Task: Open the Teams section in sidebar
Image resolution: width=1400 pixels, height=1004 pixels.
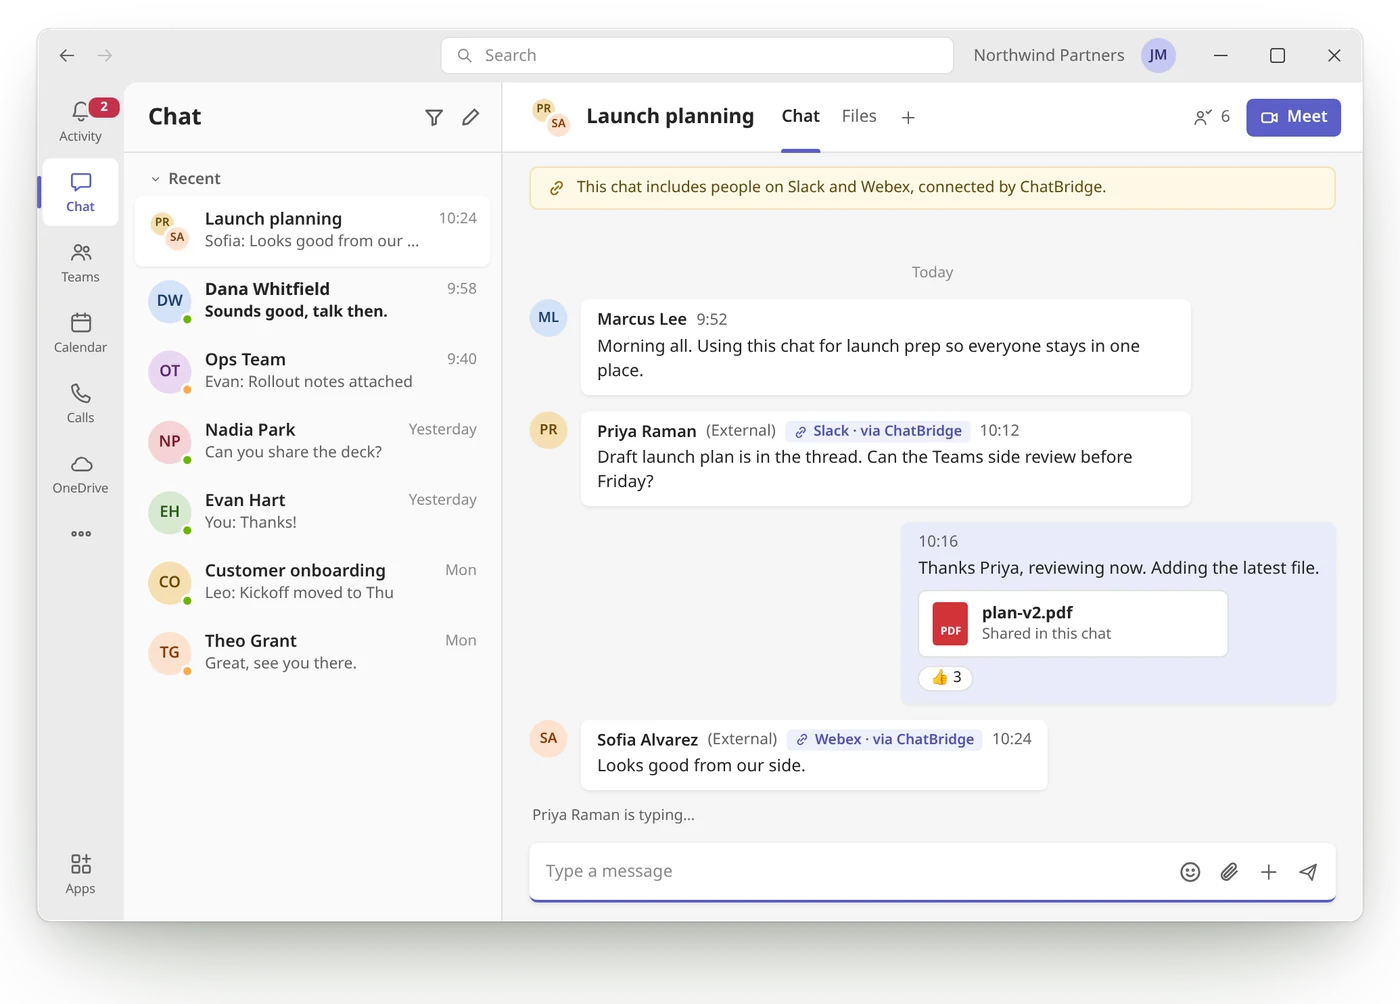Action: coord(80,263)
